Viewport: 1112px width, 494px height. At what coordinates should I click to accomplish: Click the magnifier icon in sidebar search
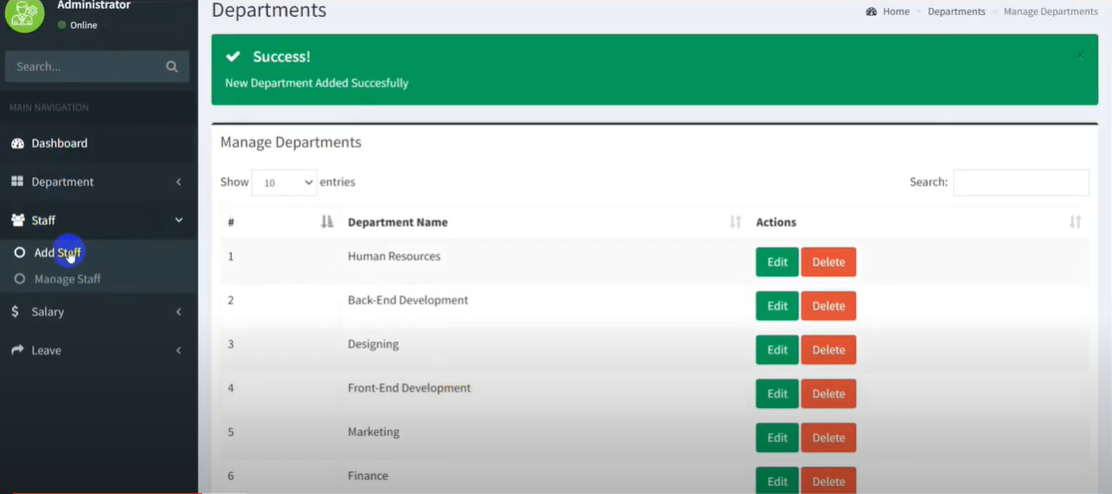click(x=172, y=67)
